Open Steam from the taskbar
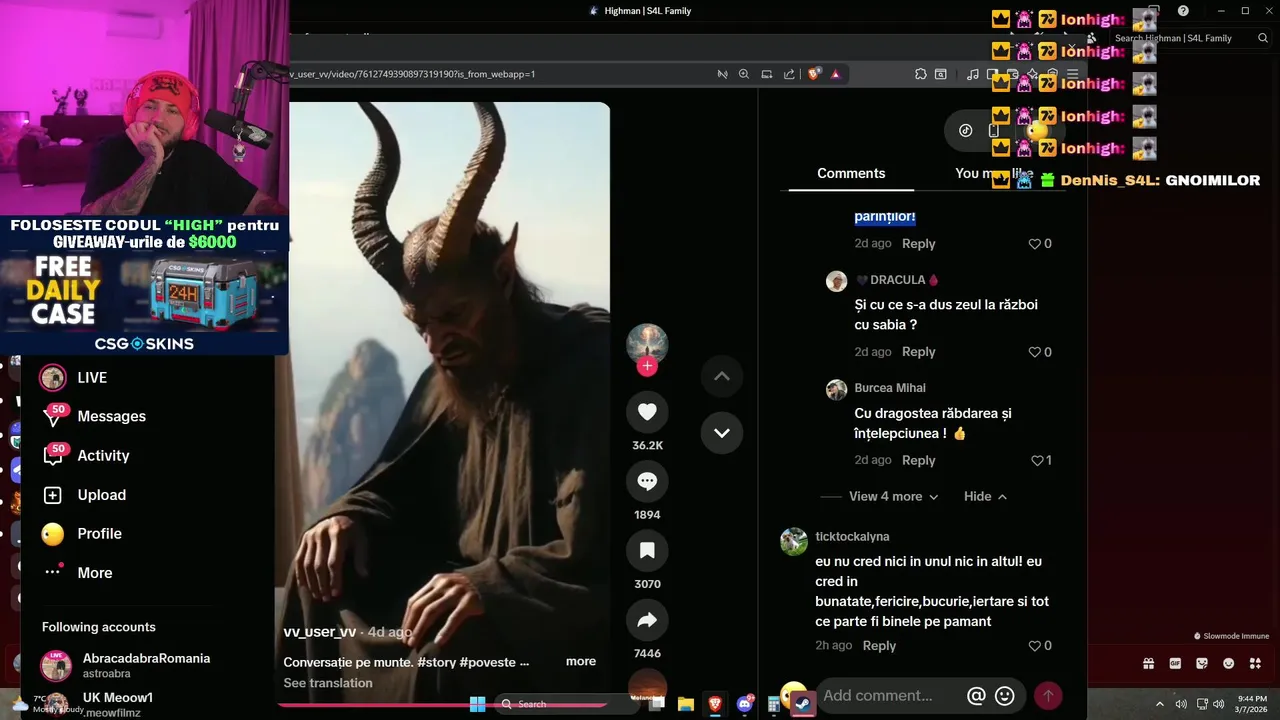The width and height of the screenshot is (1280, 720). [802, 704]
